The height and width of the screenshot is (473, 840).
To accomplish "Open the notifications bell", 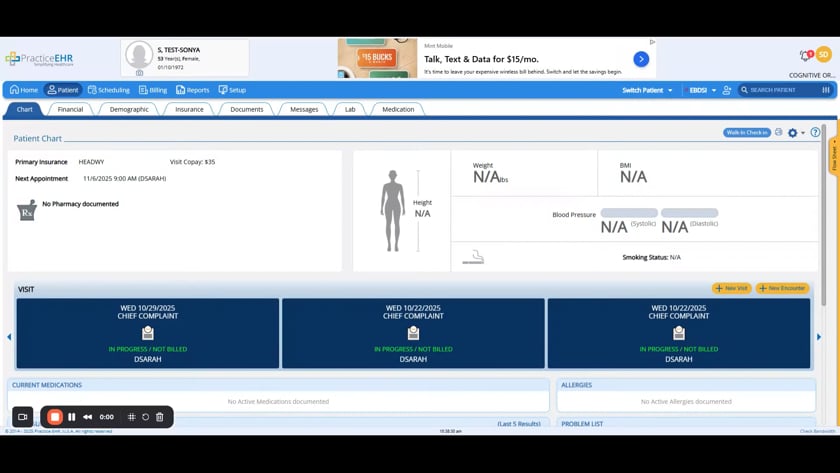I will coord(805,55).
